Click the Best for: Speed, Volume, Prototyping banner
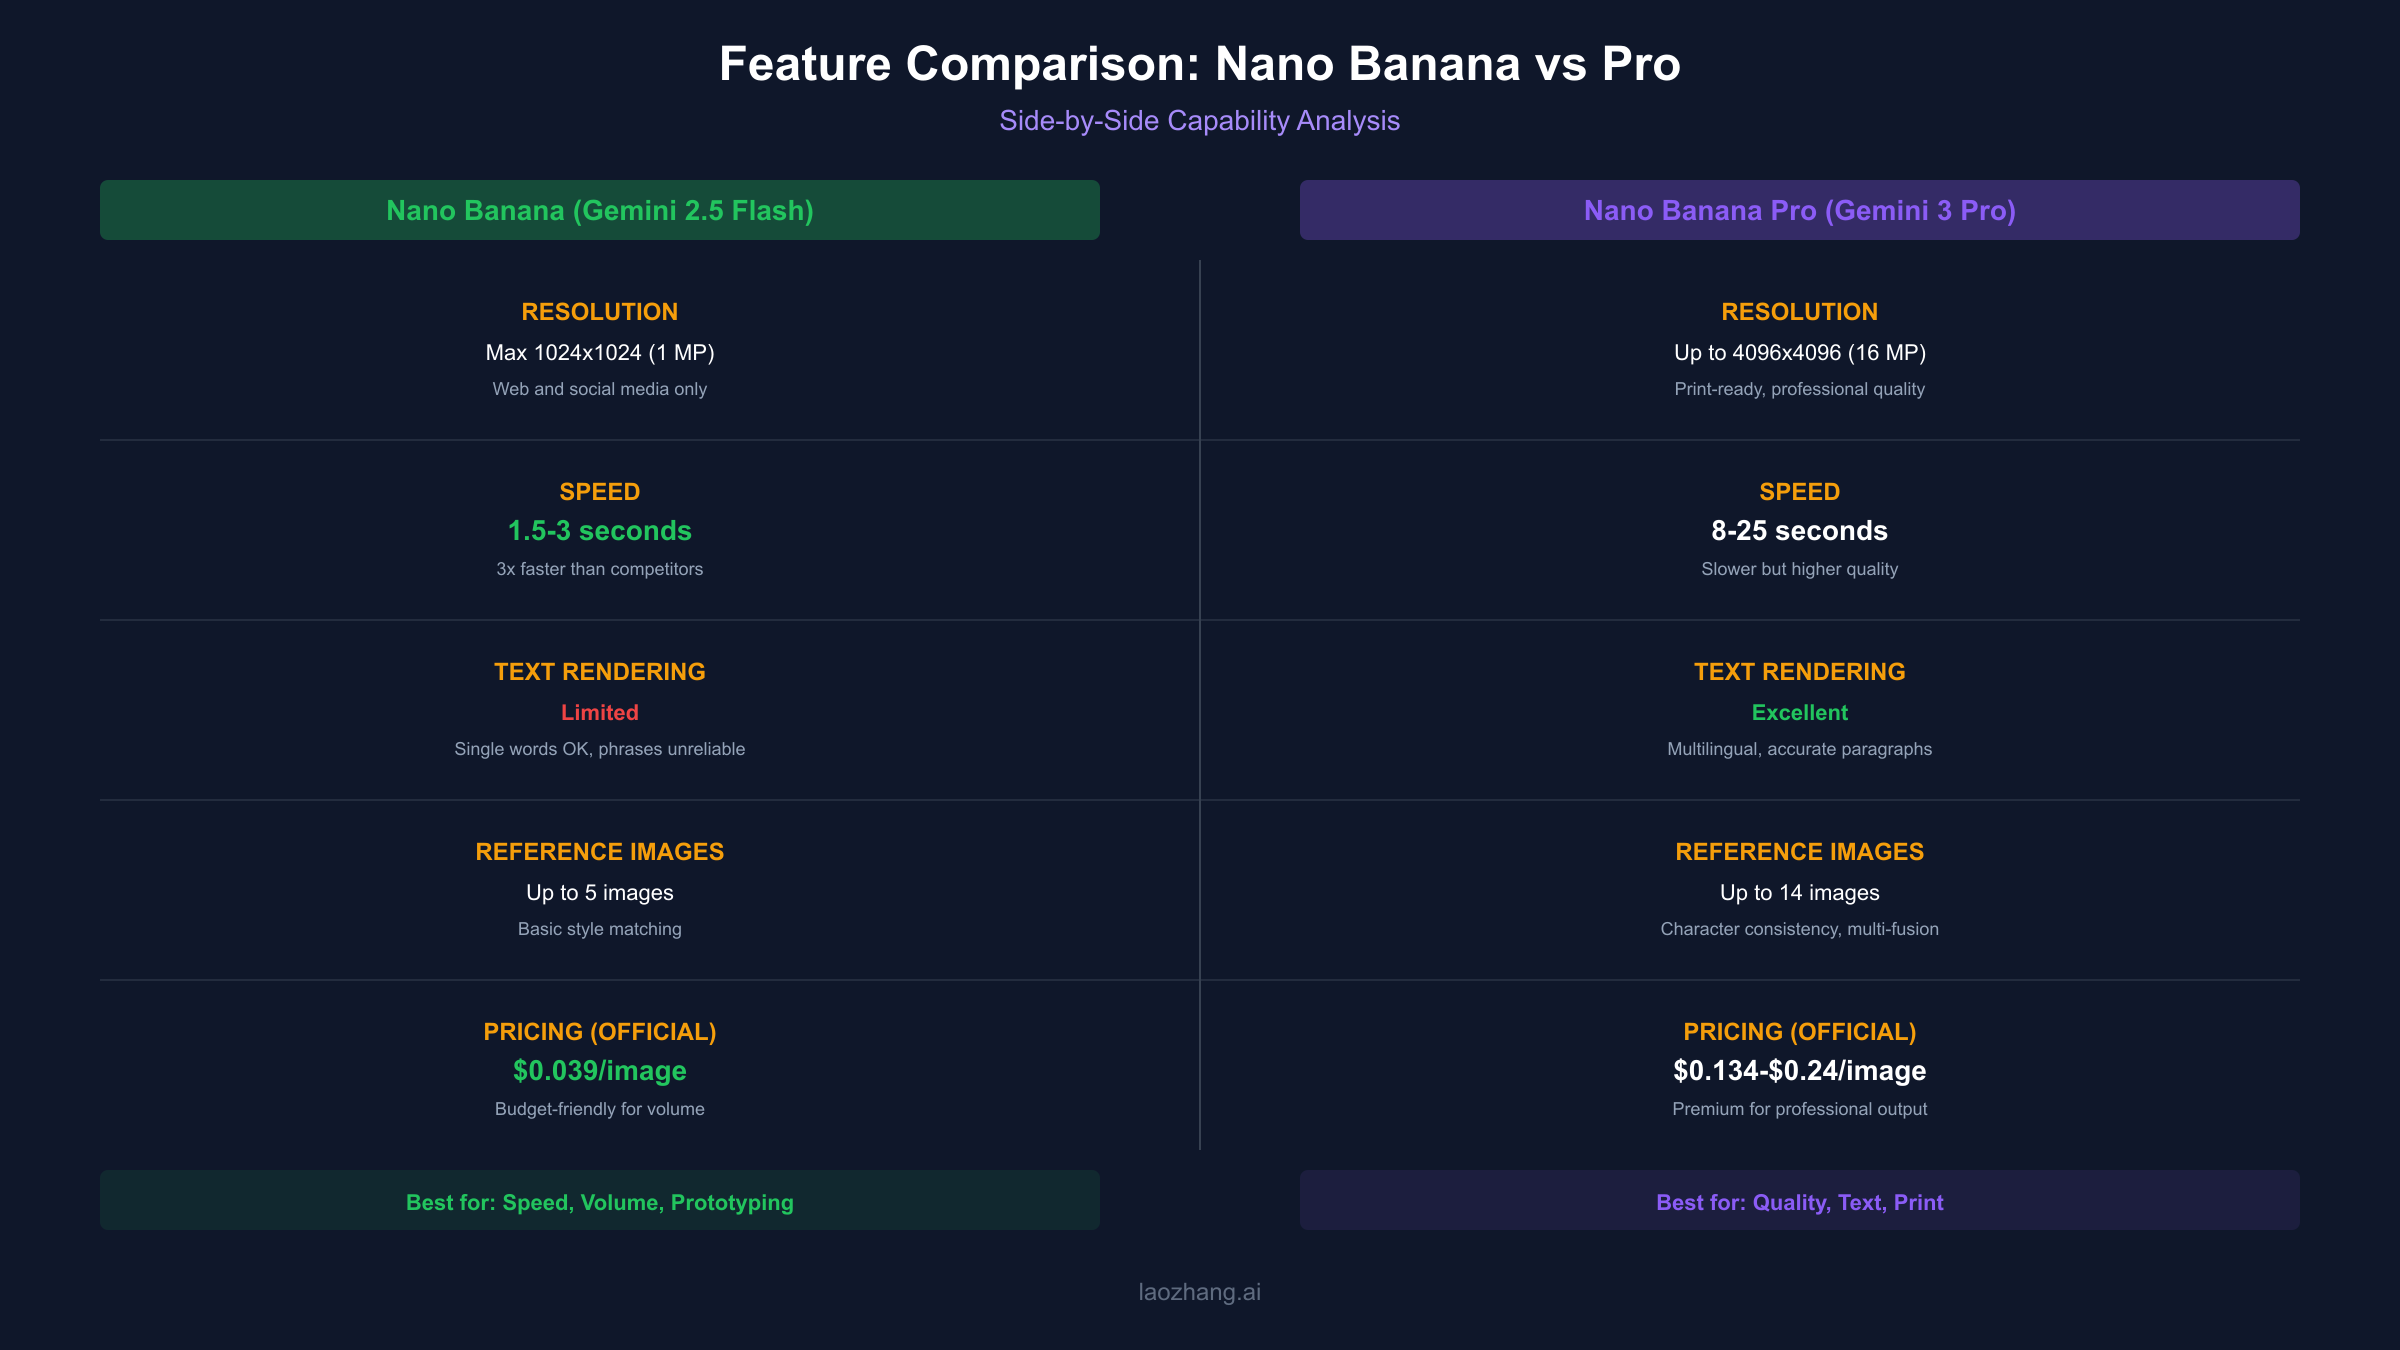Image resolution: width=2400 pixels, height=1350 pixels. (600, 1202)
